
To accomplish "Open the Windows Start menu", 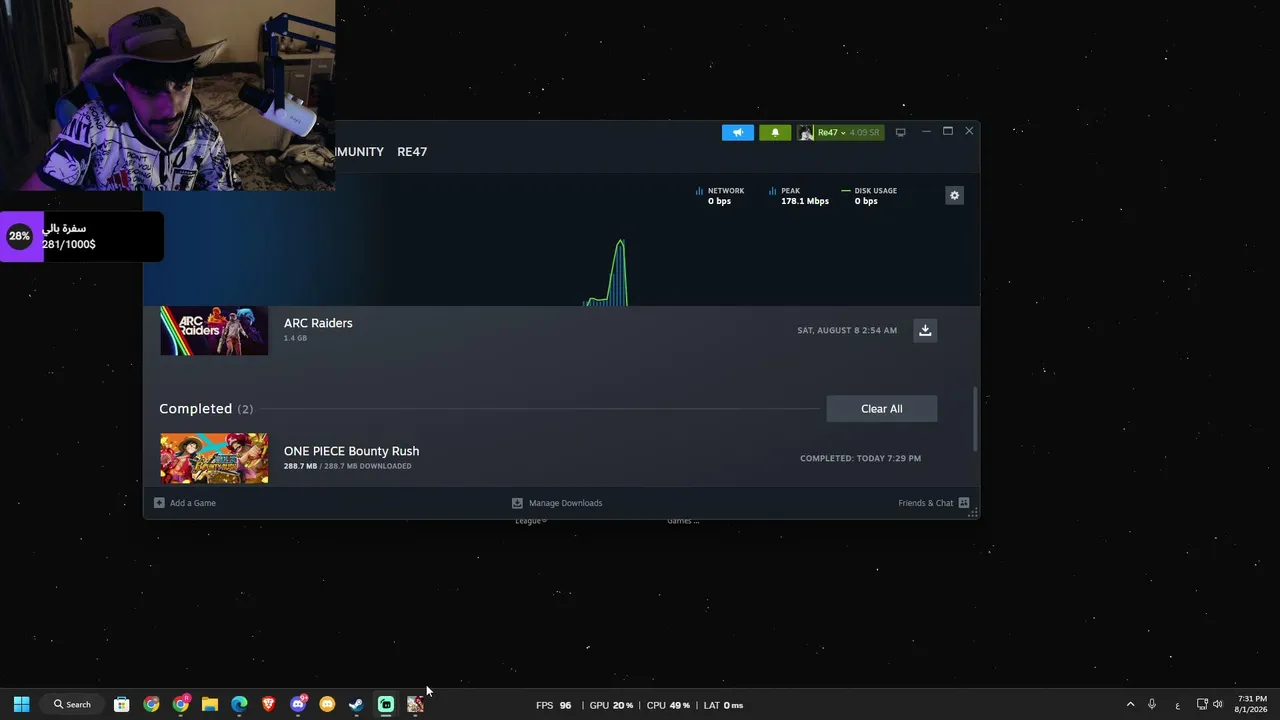I will coord(21,705).
